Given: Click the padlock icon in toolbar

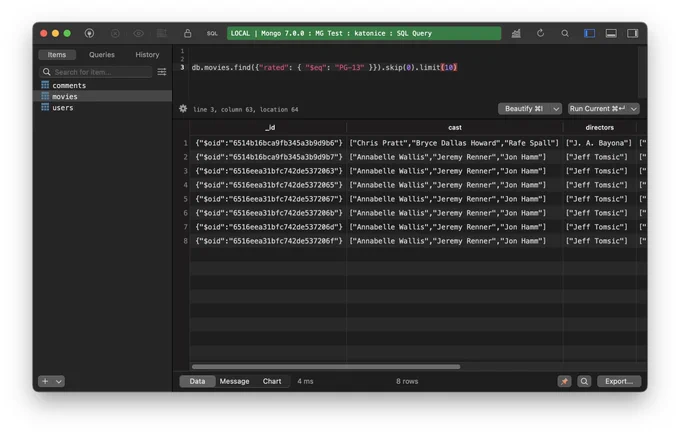Looking at the screenshot, I should (x=187, y=33).
